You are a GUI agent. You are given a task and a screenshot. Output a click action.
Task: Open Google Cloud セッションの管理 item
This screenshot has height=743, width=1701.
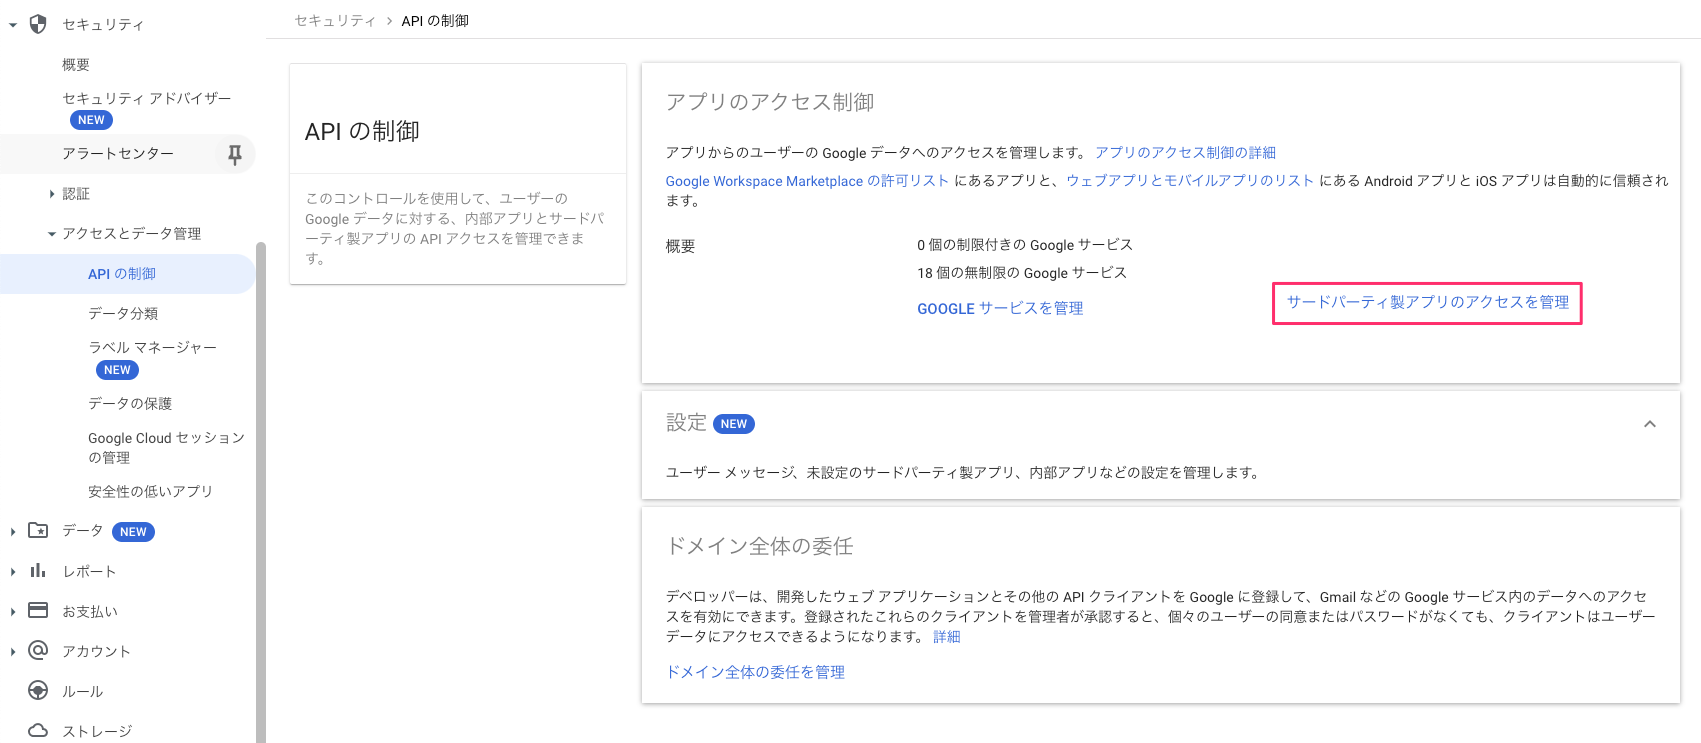pyautogui.click(x=166, y=447)
